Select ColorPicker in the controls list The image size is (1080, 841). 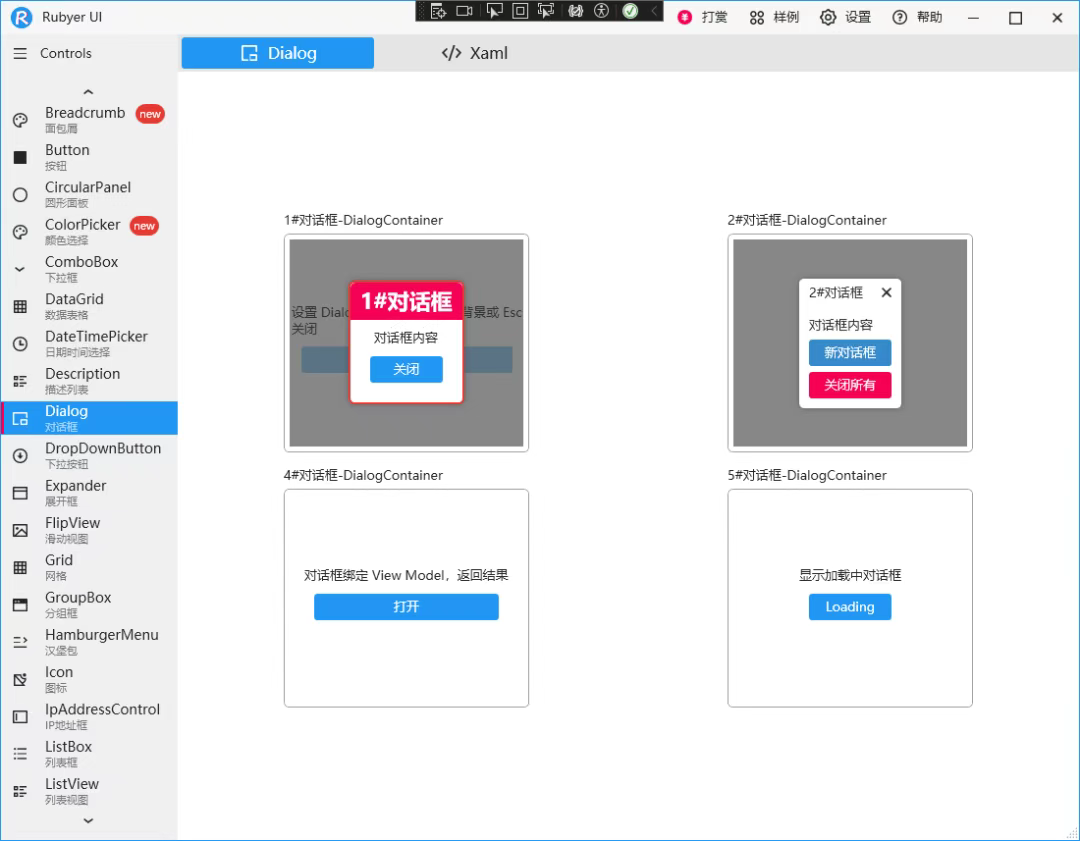pos(89,232)
